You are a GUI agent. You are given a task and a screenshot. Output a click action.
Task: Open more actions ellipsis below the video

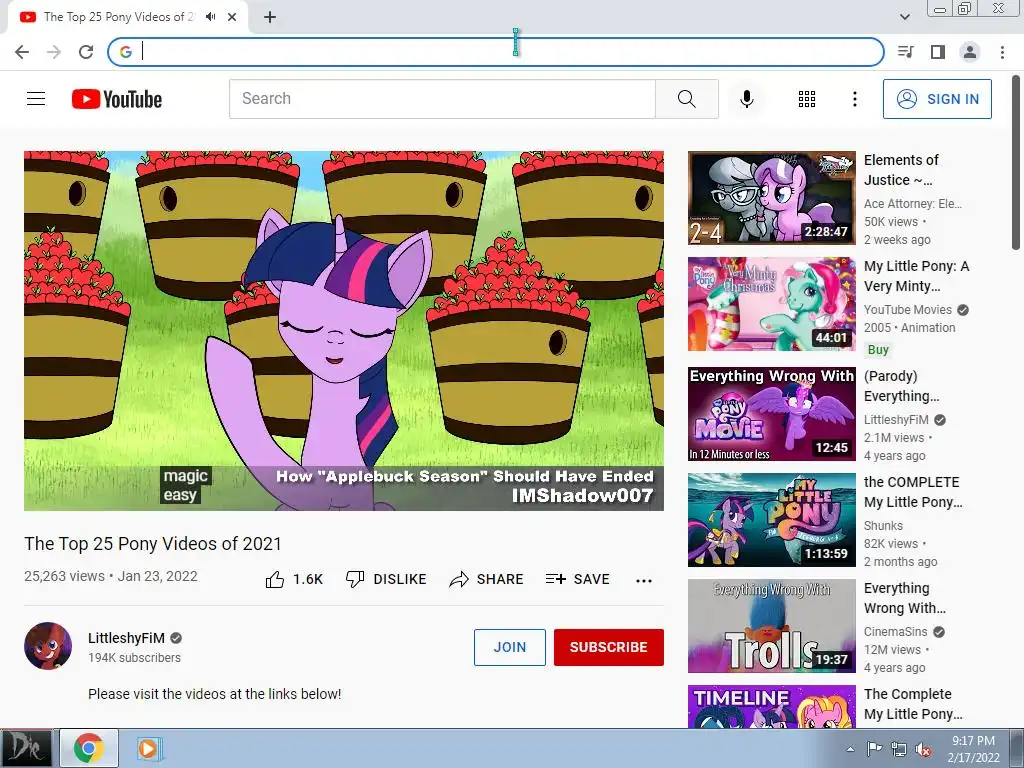pos(644,581)
